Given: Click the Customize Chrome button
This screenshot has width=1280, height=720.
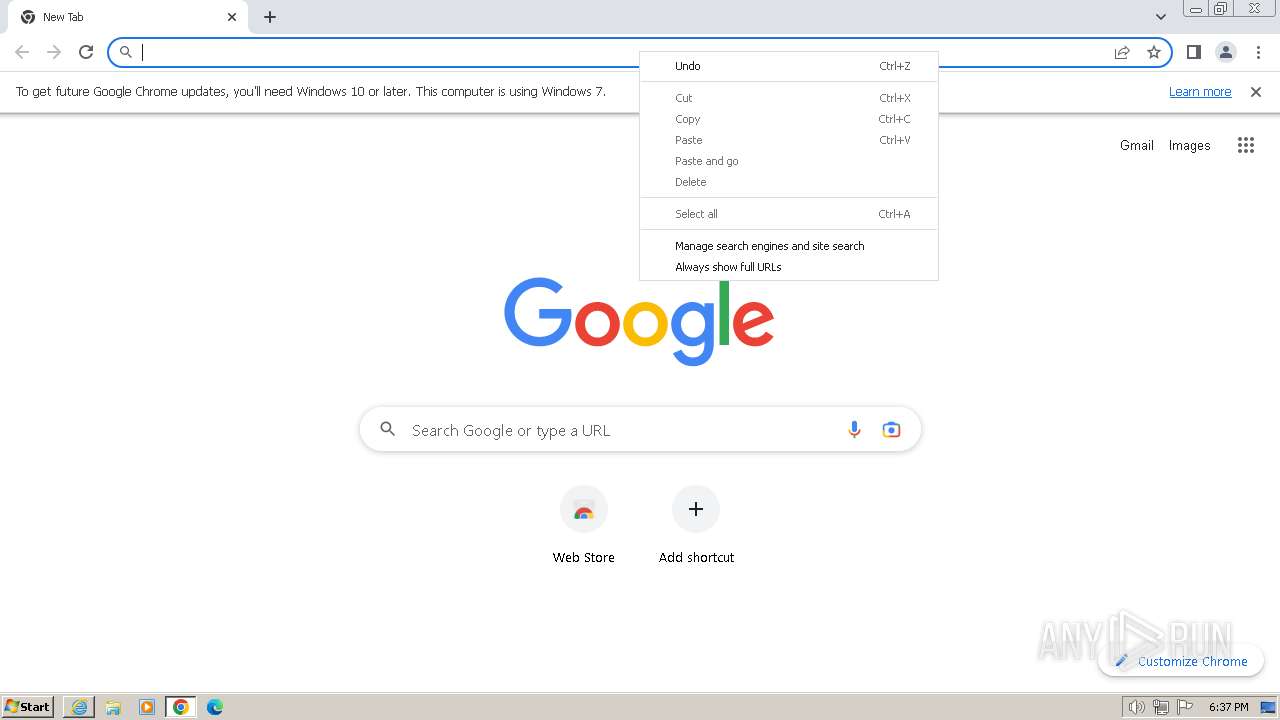Looking at the screenshot, I should click(x=1181, y=661).
